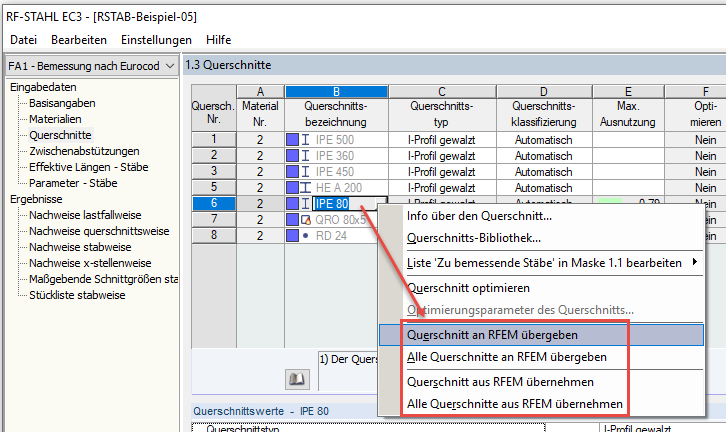Expand the 'Liste Zu bemessende Stäbe' submenu arrow
The height and width of the screenshot is (432, 726).
coord(695,262)
